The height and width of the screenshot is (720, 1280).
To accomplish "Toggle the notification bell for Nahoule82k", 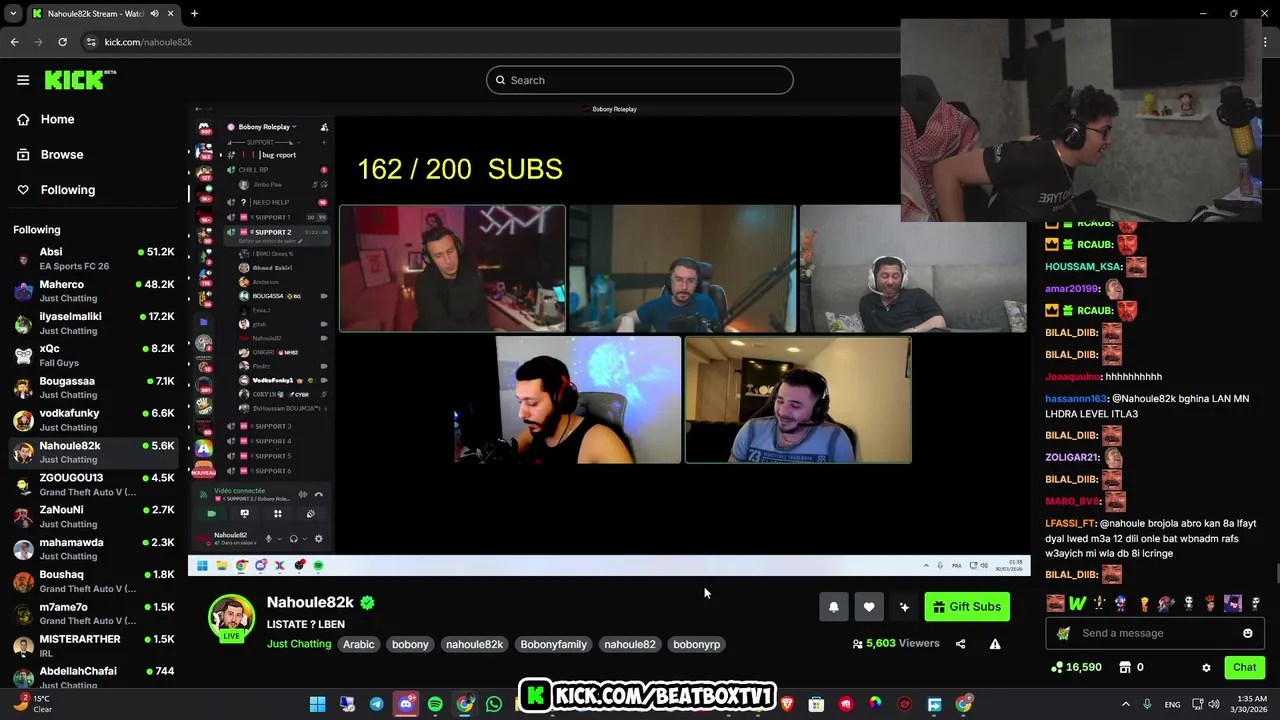I will point(834,607).
